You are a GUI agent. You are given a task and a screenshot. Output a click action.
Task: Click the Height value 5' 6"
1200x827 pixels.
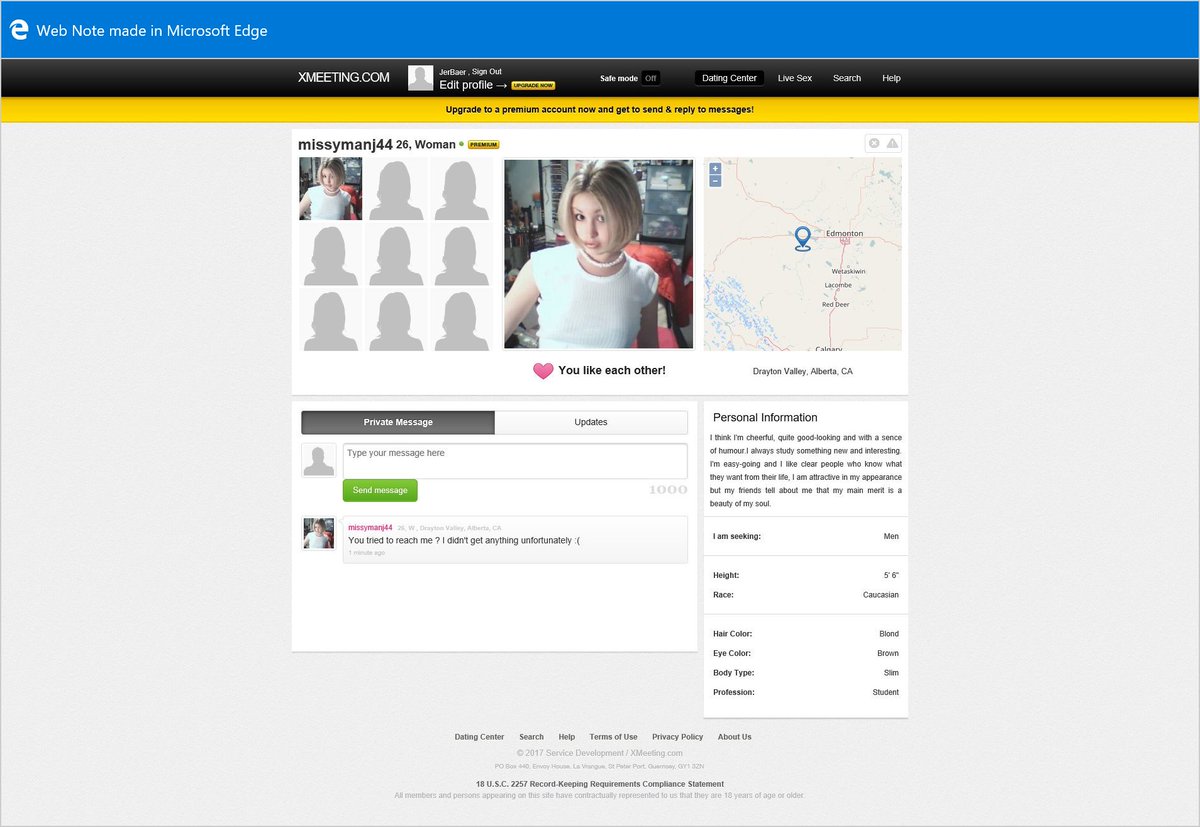click(x=891, y=575)
